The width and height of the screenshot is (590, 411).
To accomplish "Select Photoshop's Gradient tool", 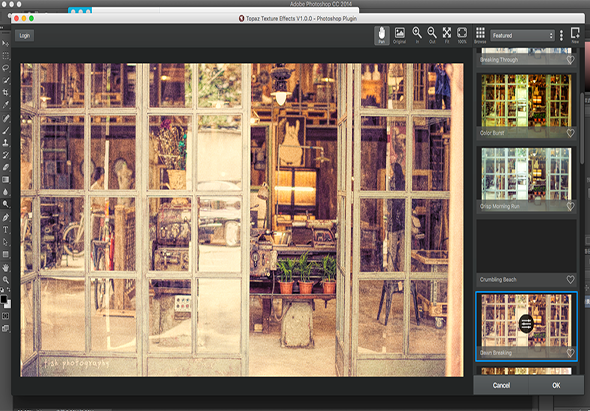I will point(6,180).
